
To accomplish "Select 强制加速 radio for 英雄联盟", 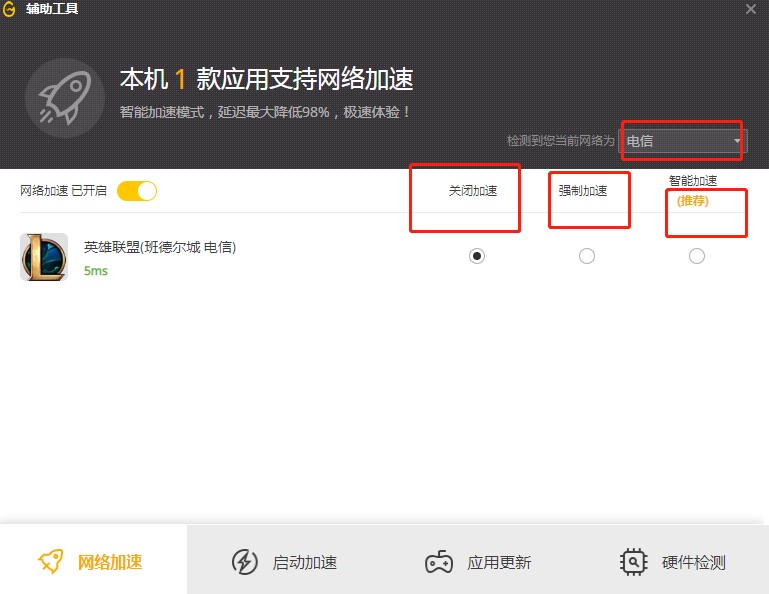I will tap(587, 256).
